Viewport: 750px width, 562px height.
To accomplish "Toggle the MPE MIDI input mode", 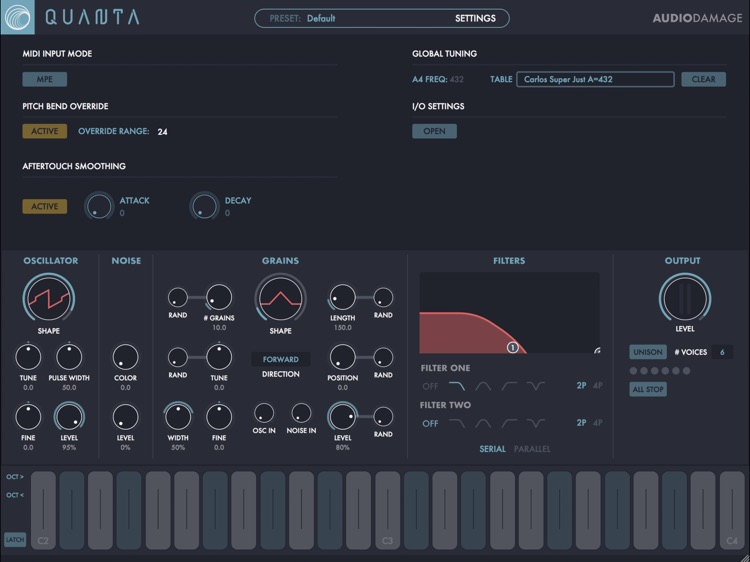I will (44, 79).
